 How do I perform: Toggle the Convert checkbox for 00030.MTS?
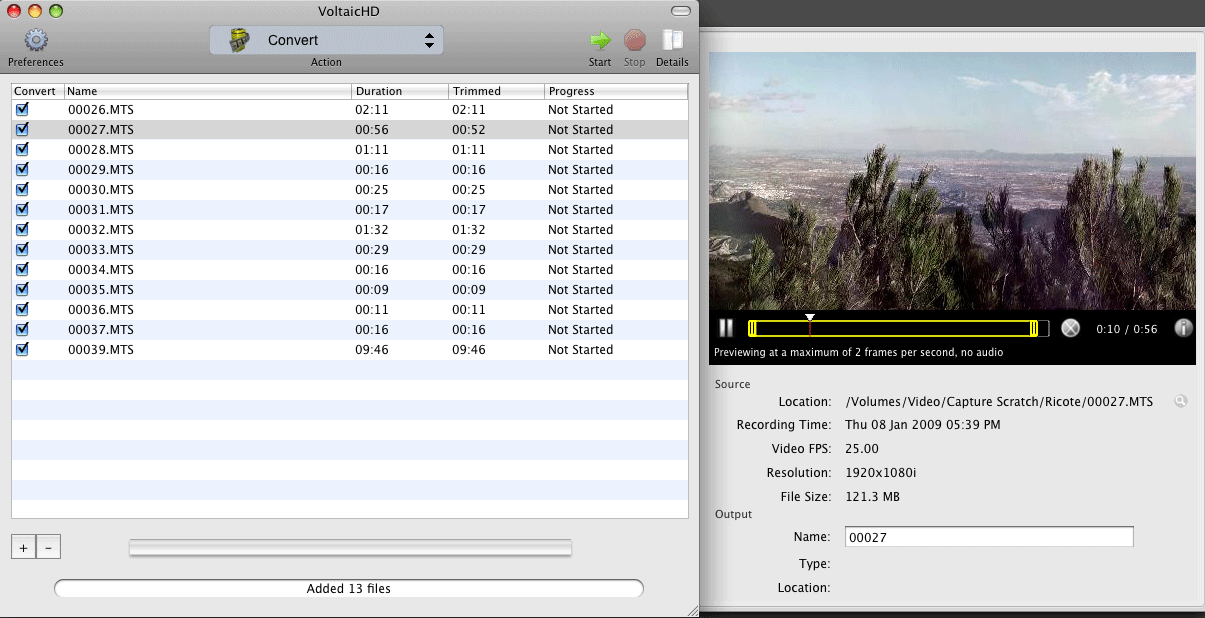click(x=22, y=190)
